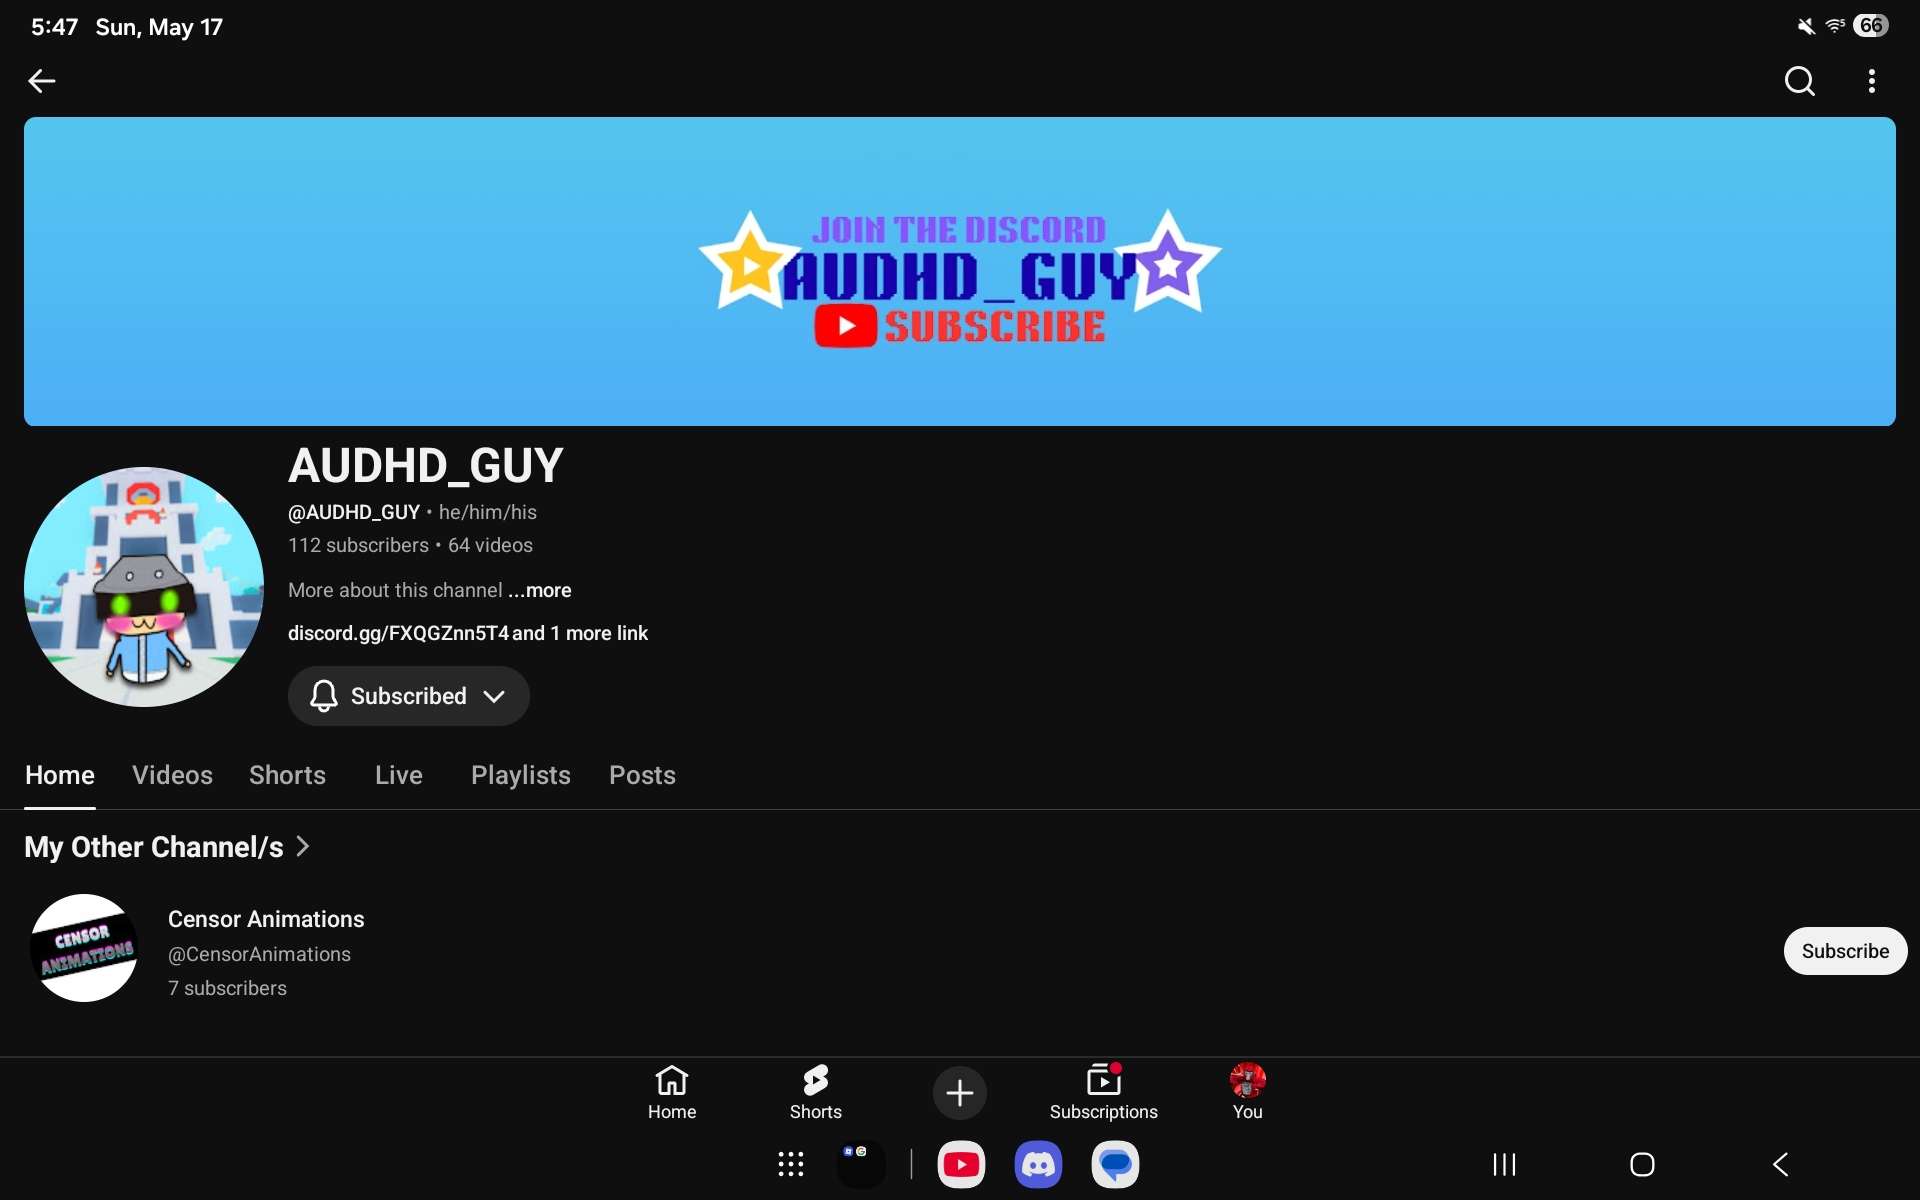
Task: Open the three-dot more options menu
Action: click(x=1871, y=81)
